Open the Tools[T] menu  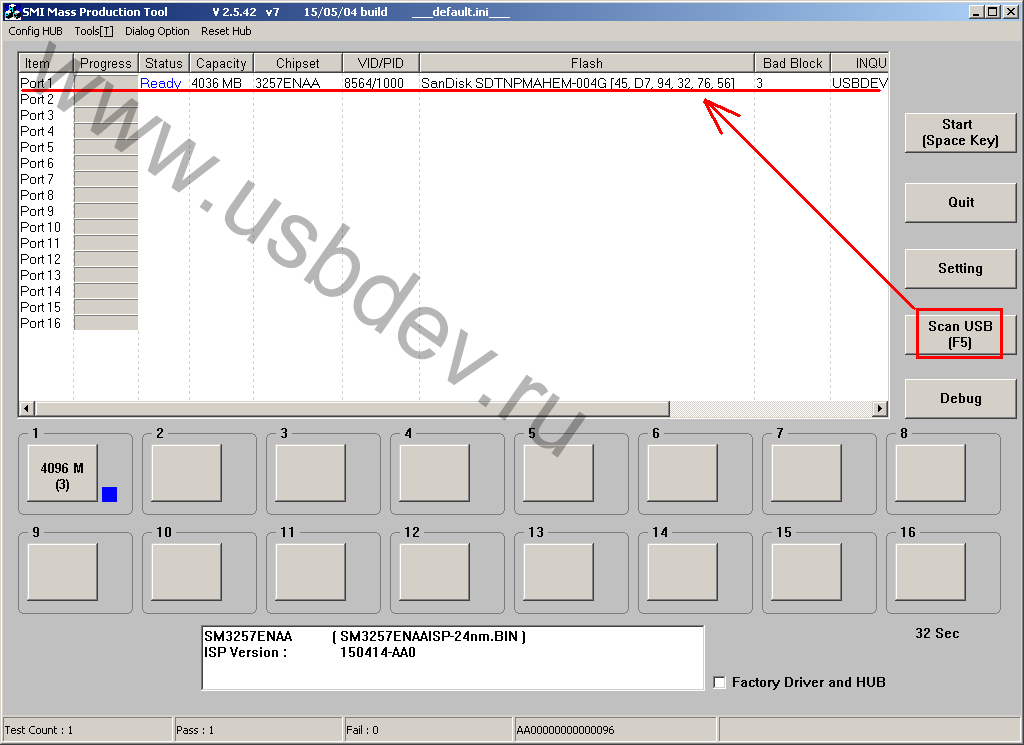tap(93, 31)
